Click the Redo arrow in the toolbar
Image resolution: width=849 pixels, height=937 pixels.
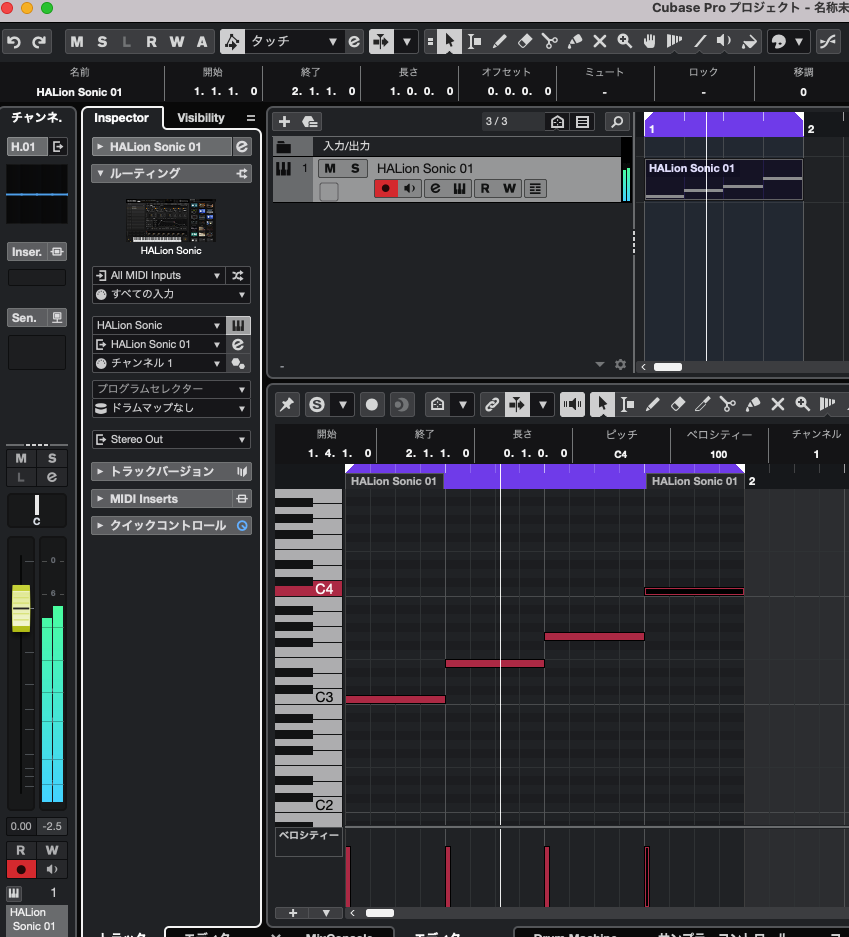[x=39, y=42]
